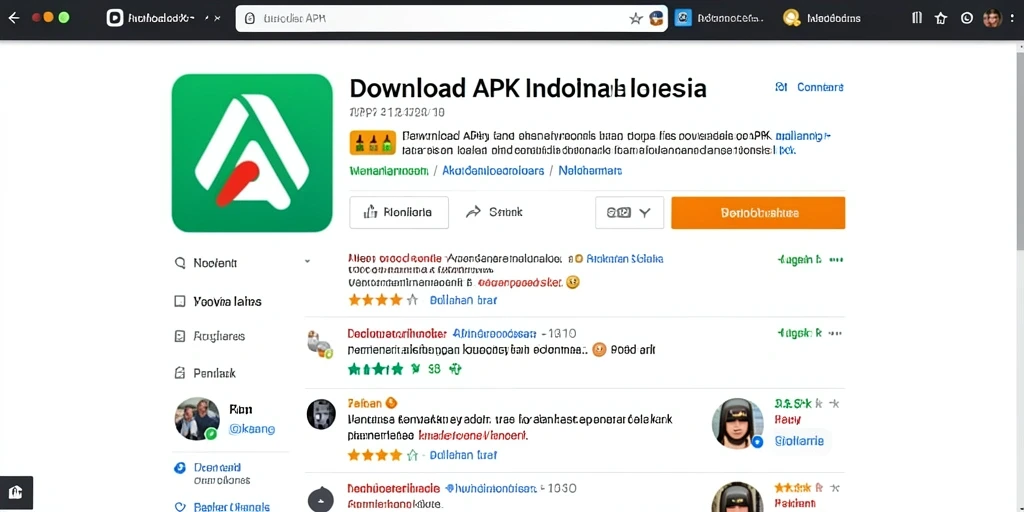Open the green Wenanianrooom link

(x=389, y=170)
